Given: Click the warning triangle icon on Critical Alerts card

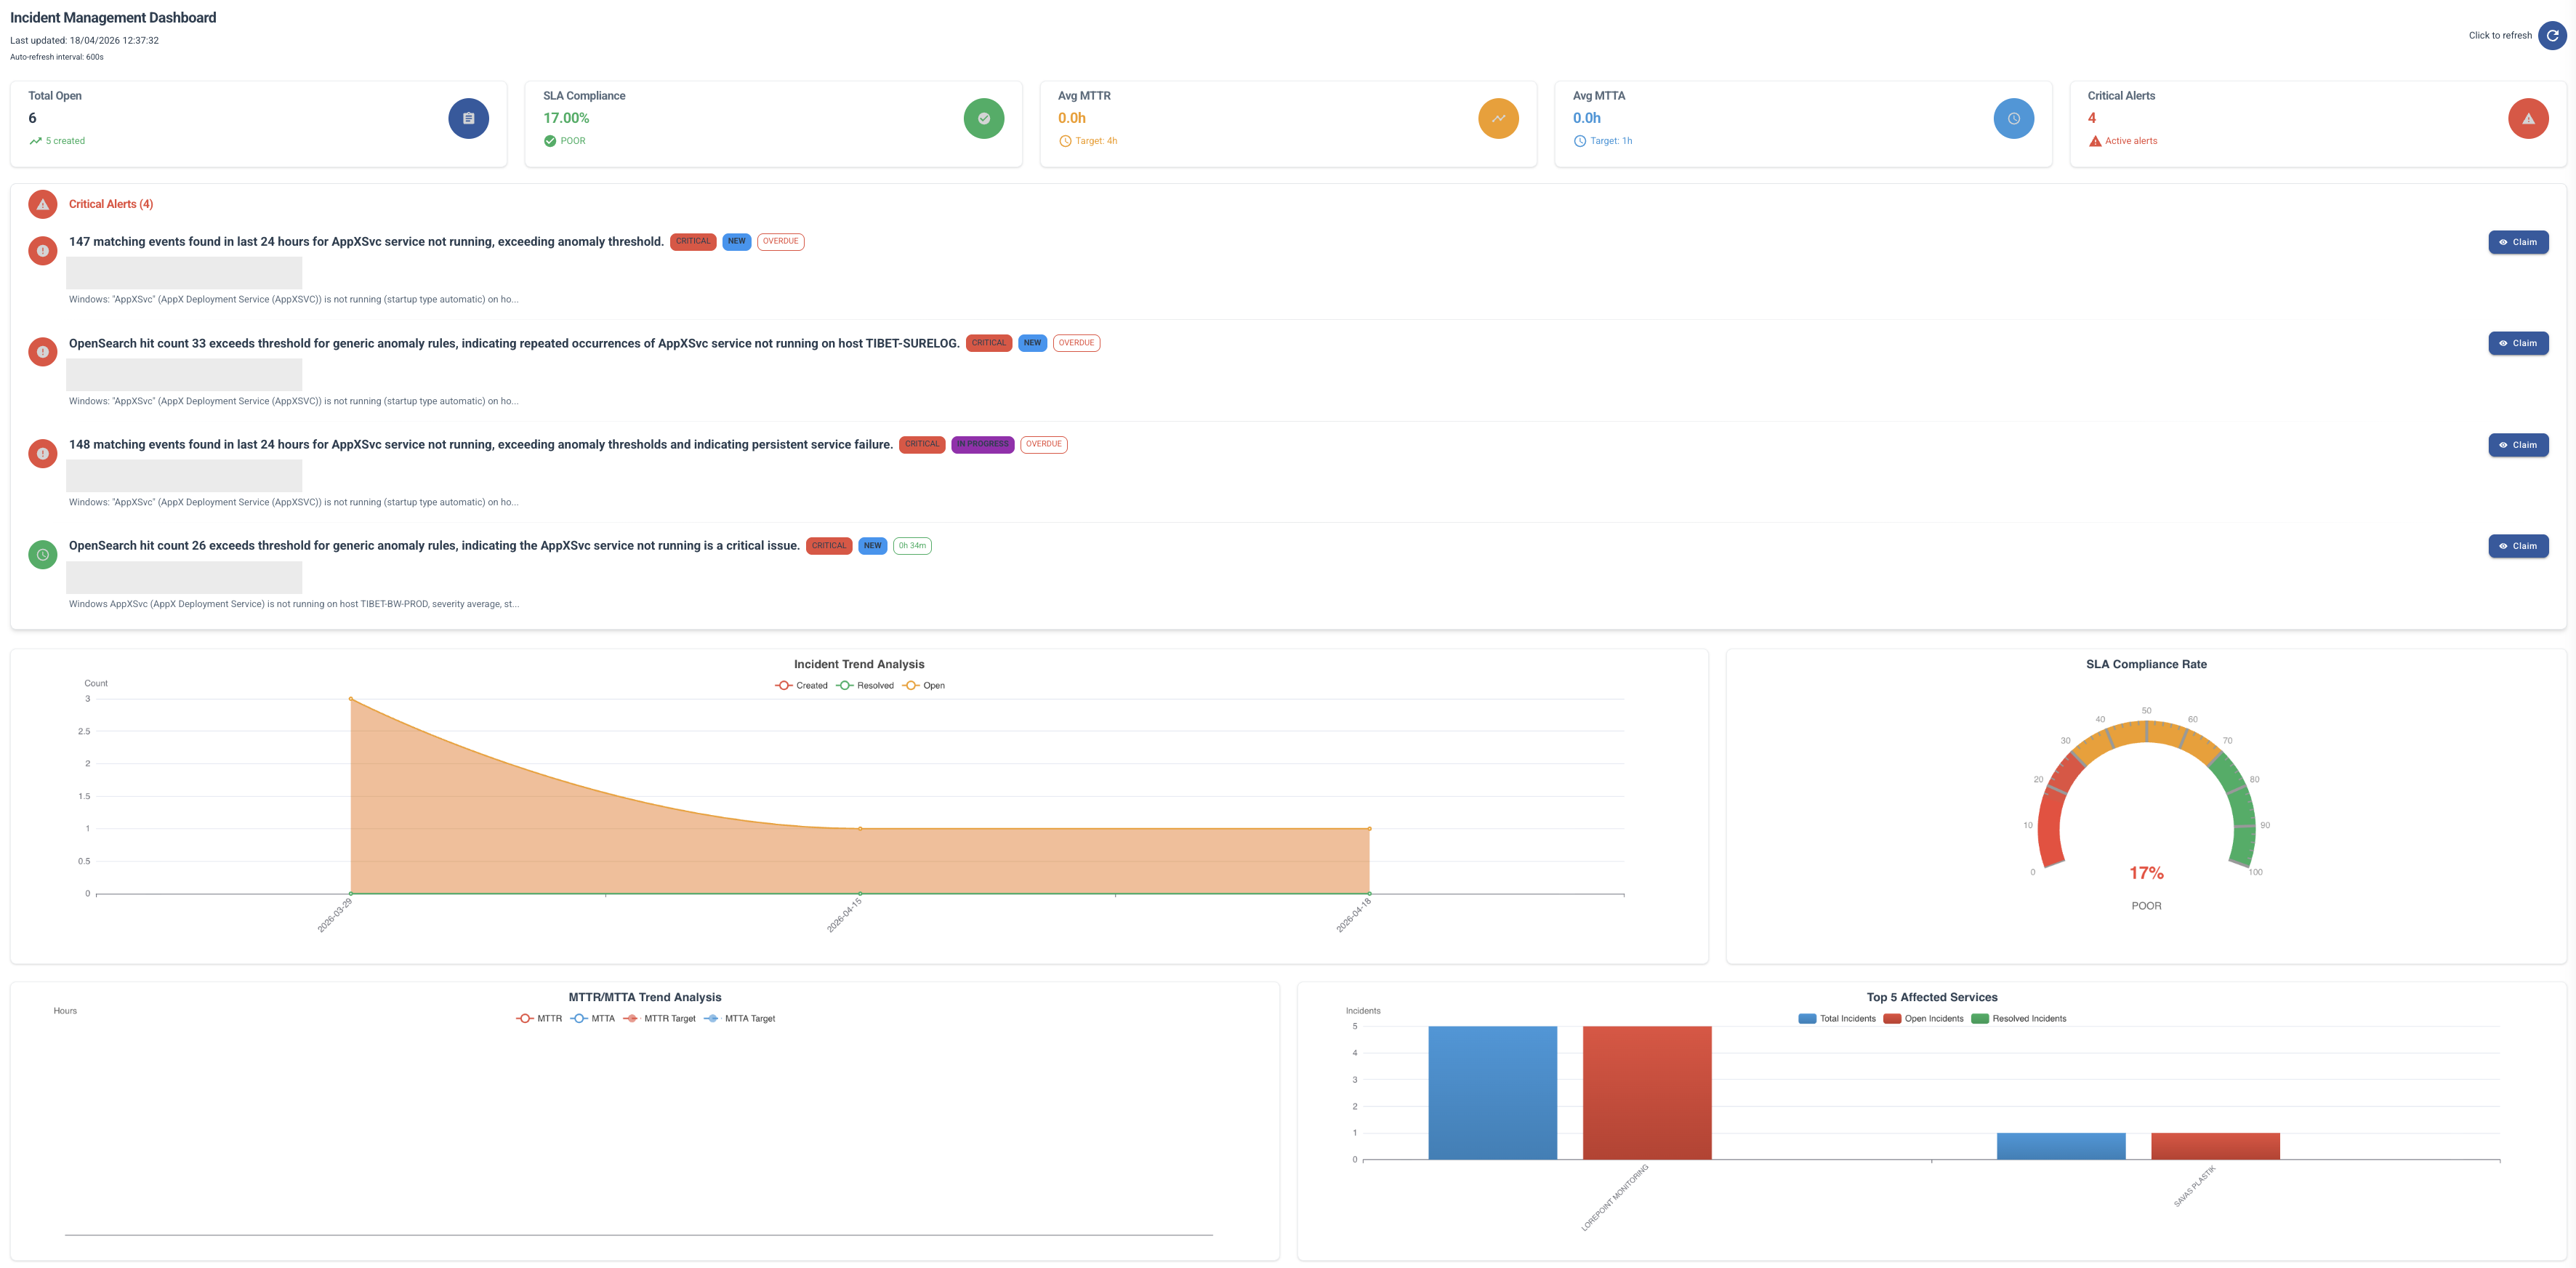Looking at the screenshot, I should pyautogui.click(x=2529, y=118).
